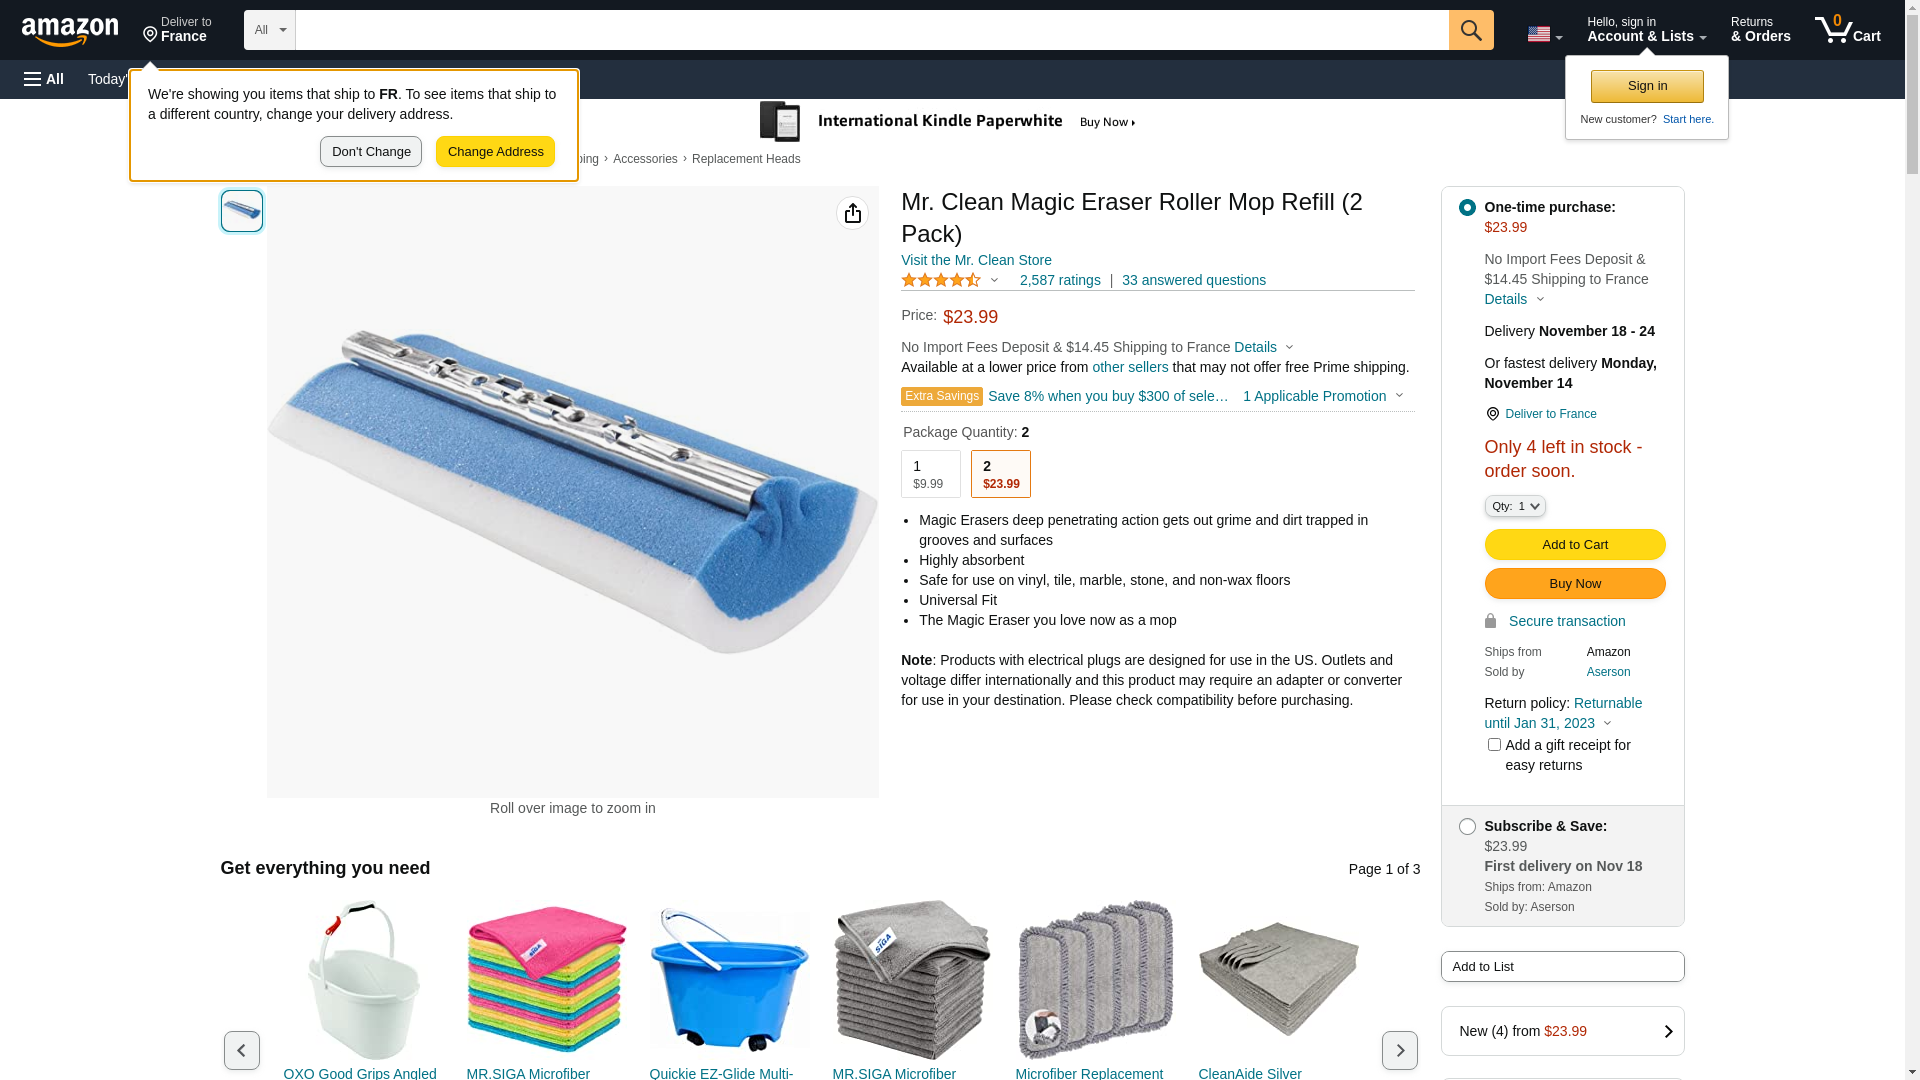The width and height of the screenshot is (1920, 1080).
Task: Expand 1 Applicable Promotion
Action: [1322, 396]
